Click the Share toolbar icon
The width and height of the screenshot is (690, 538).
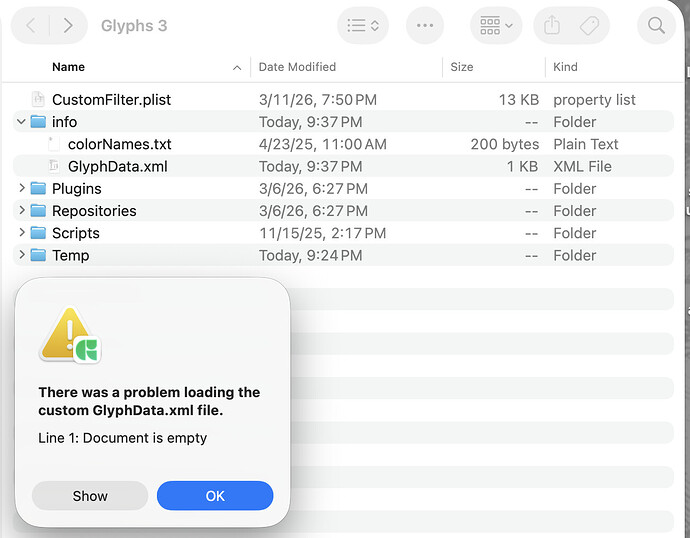(552, 26)
